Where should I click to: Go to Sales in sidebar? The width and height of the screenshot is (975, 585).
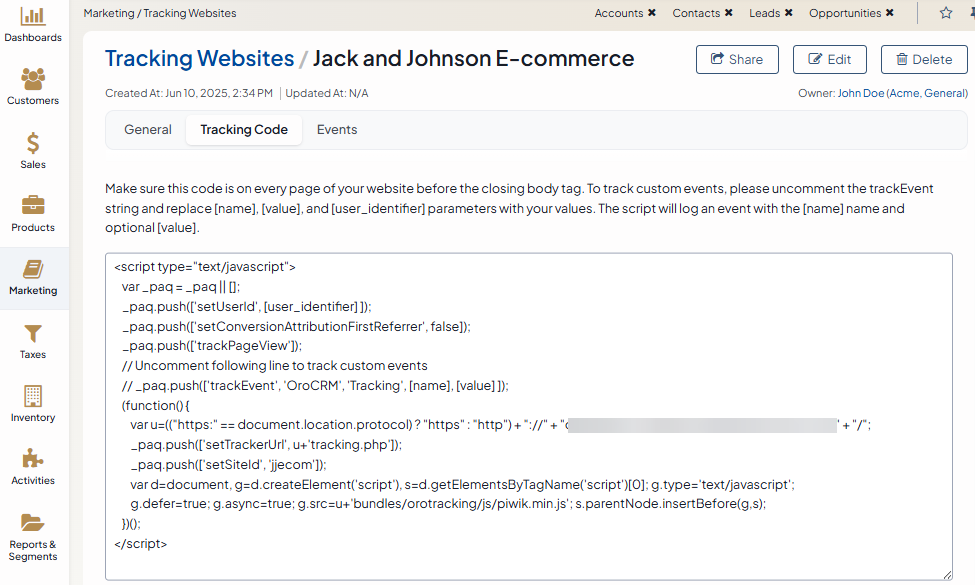(x=33, y=150)
